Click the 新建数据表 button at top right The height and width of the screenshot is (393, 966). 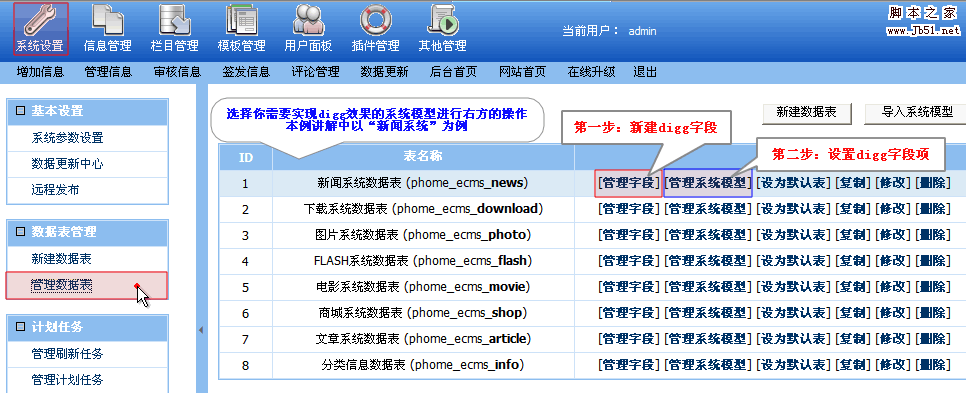pyautogui.click(x=806, y=113)
